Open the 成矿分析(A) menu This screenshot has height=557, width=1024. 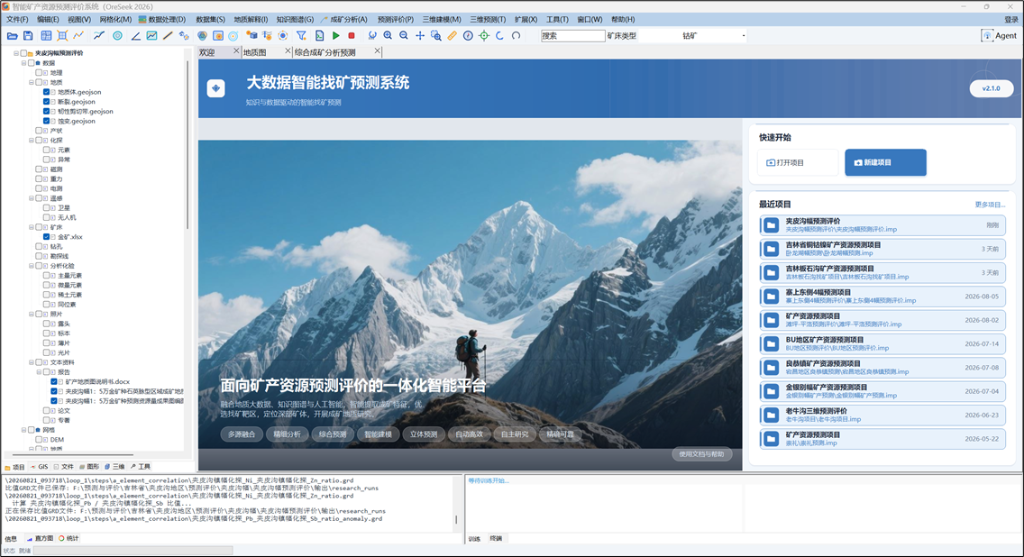(345, 20)
